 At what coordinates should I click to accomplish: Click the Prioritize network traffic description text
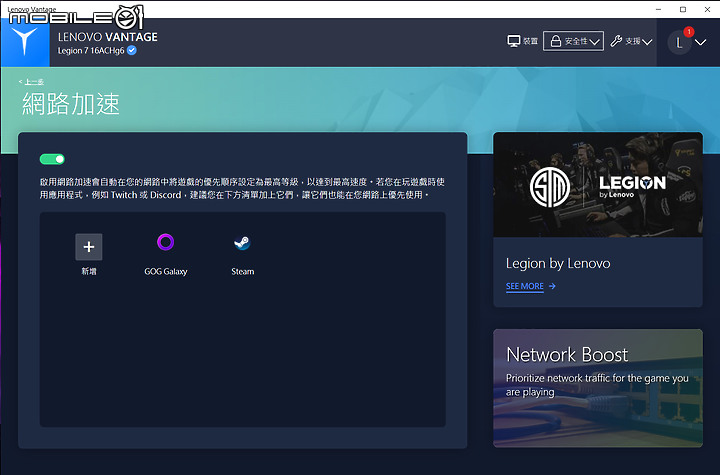597,385
